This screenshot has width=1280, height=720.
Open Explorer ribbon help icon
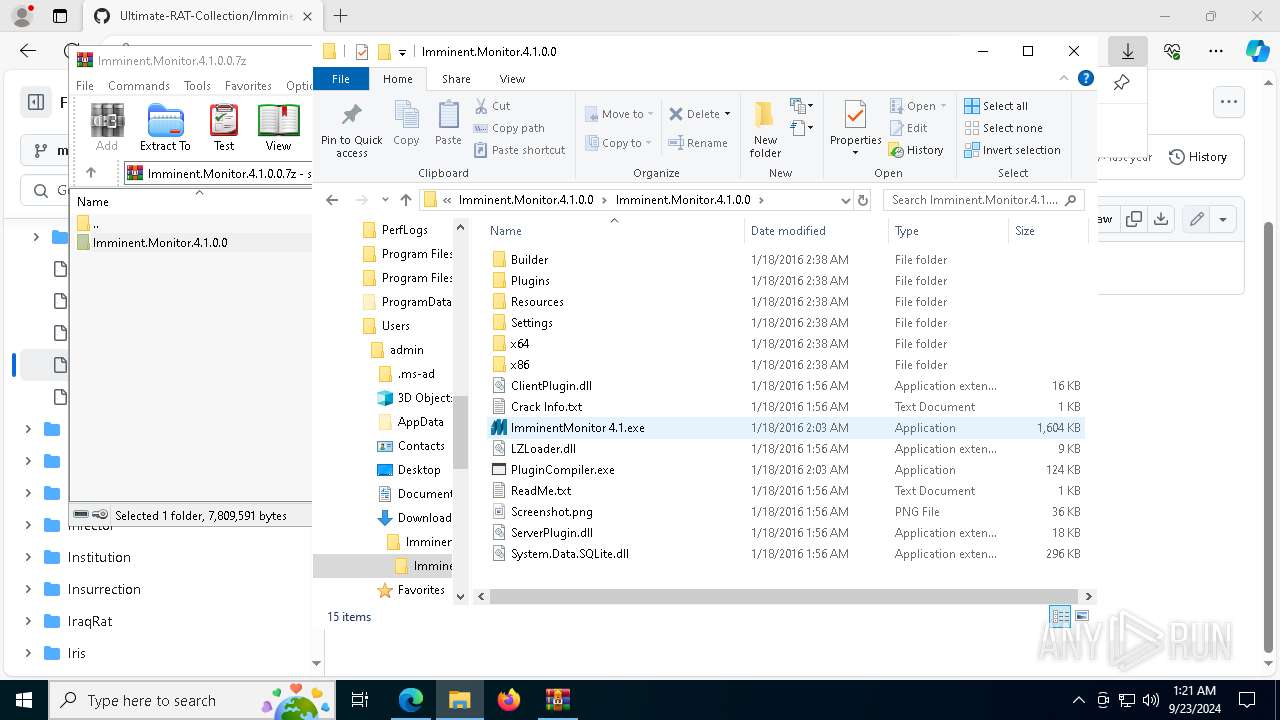pyautogui.click(x=1085, y=78)
